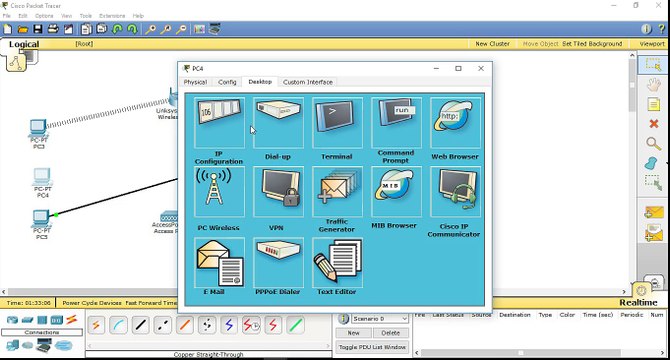Click the New Cluster button
Screen dimensions: 670x360
492,44
